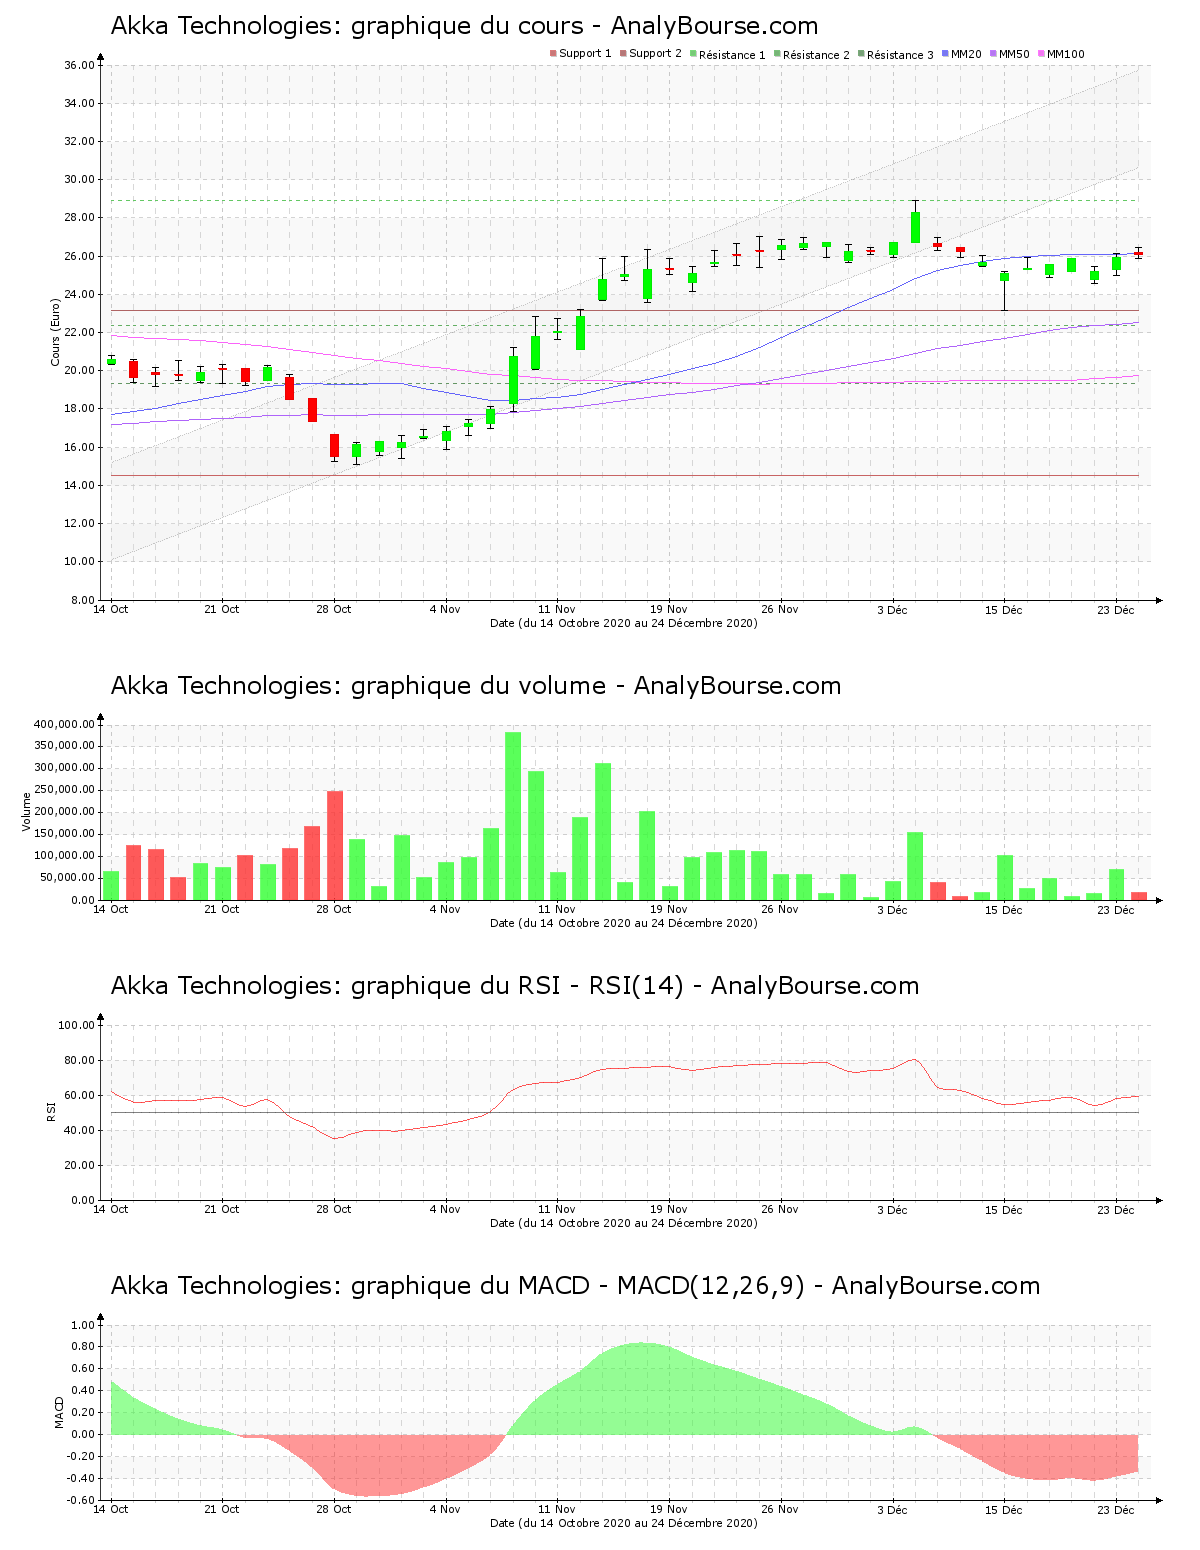The height and width of the screenshot is (1550, 1200).
Task: Click the tallest green volume bar
Action: [513, 816]
